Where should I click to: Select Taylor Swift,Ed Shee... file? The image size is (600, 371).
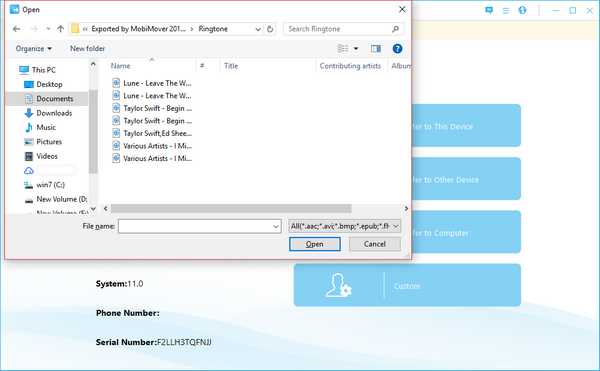point(152,133)
